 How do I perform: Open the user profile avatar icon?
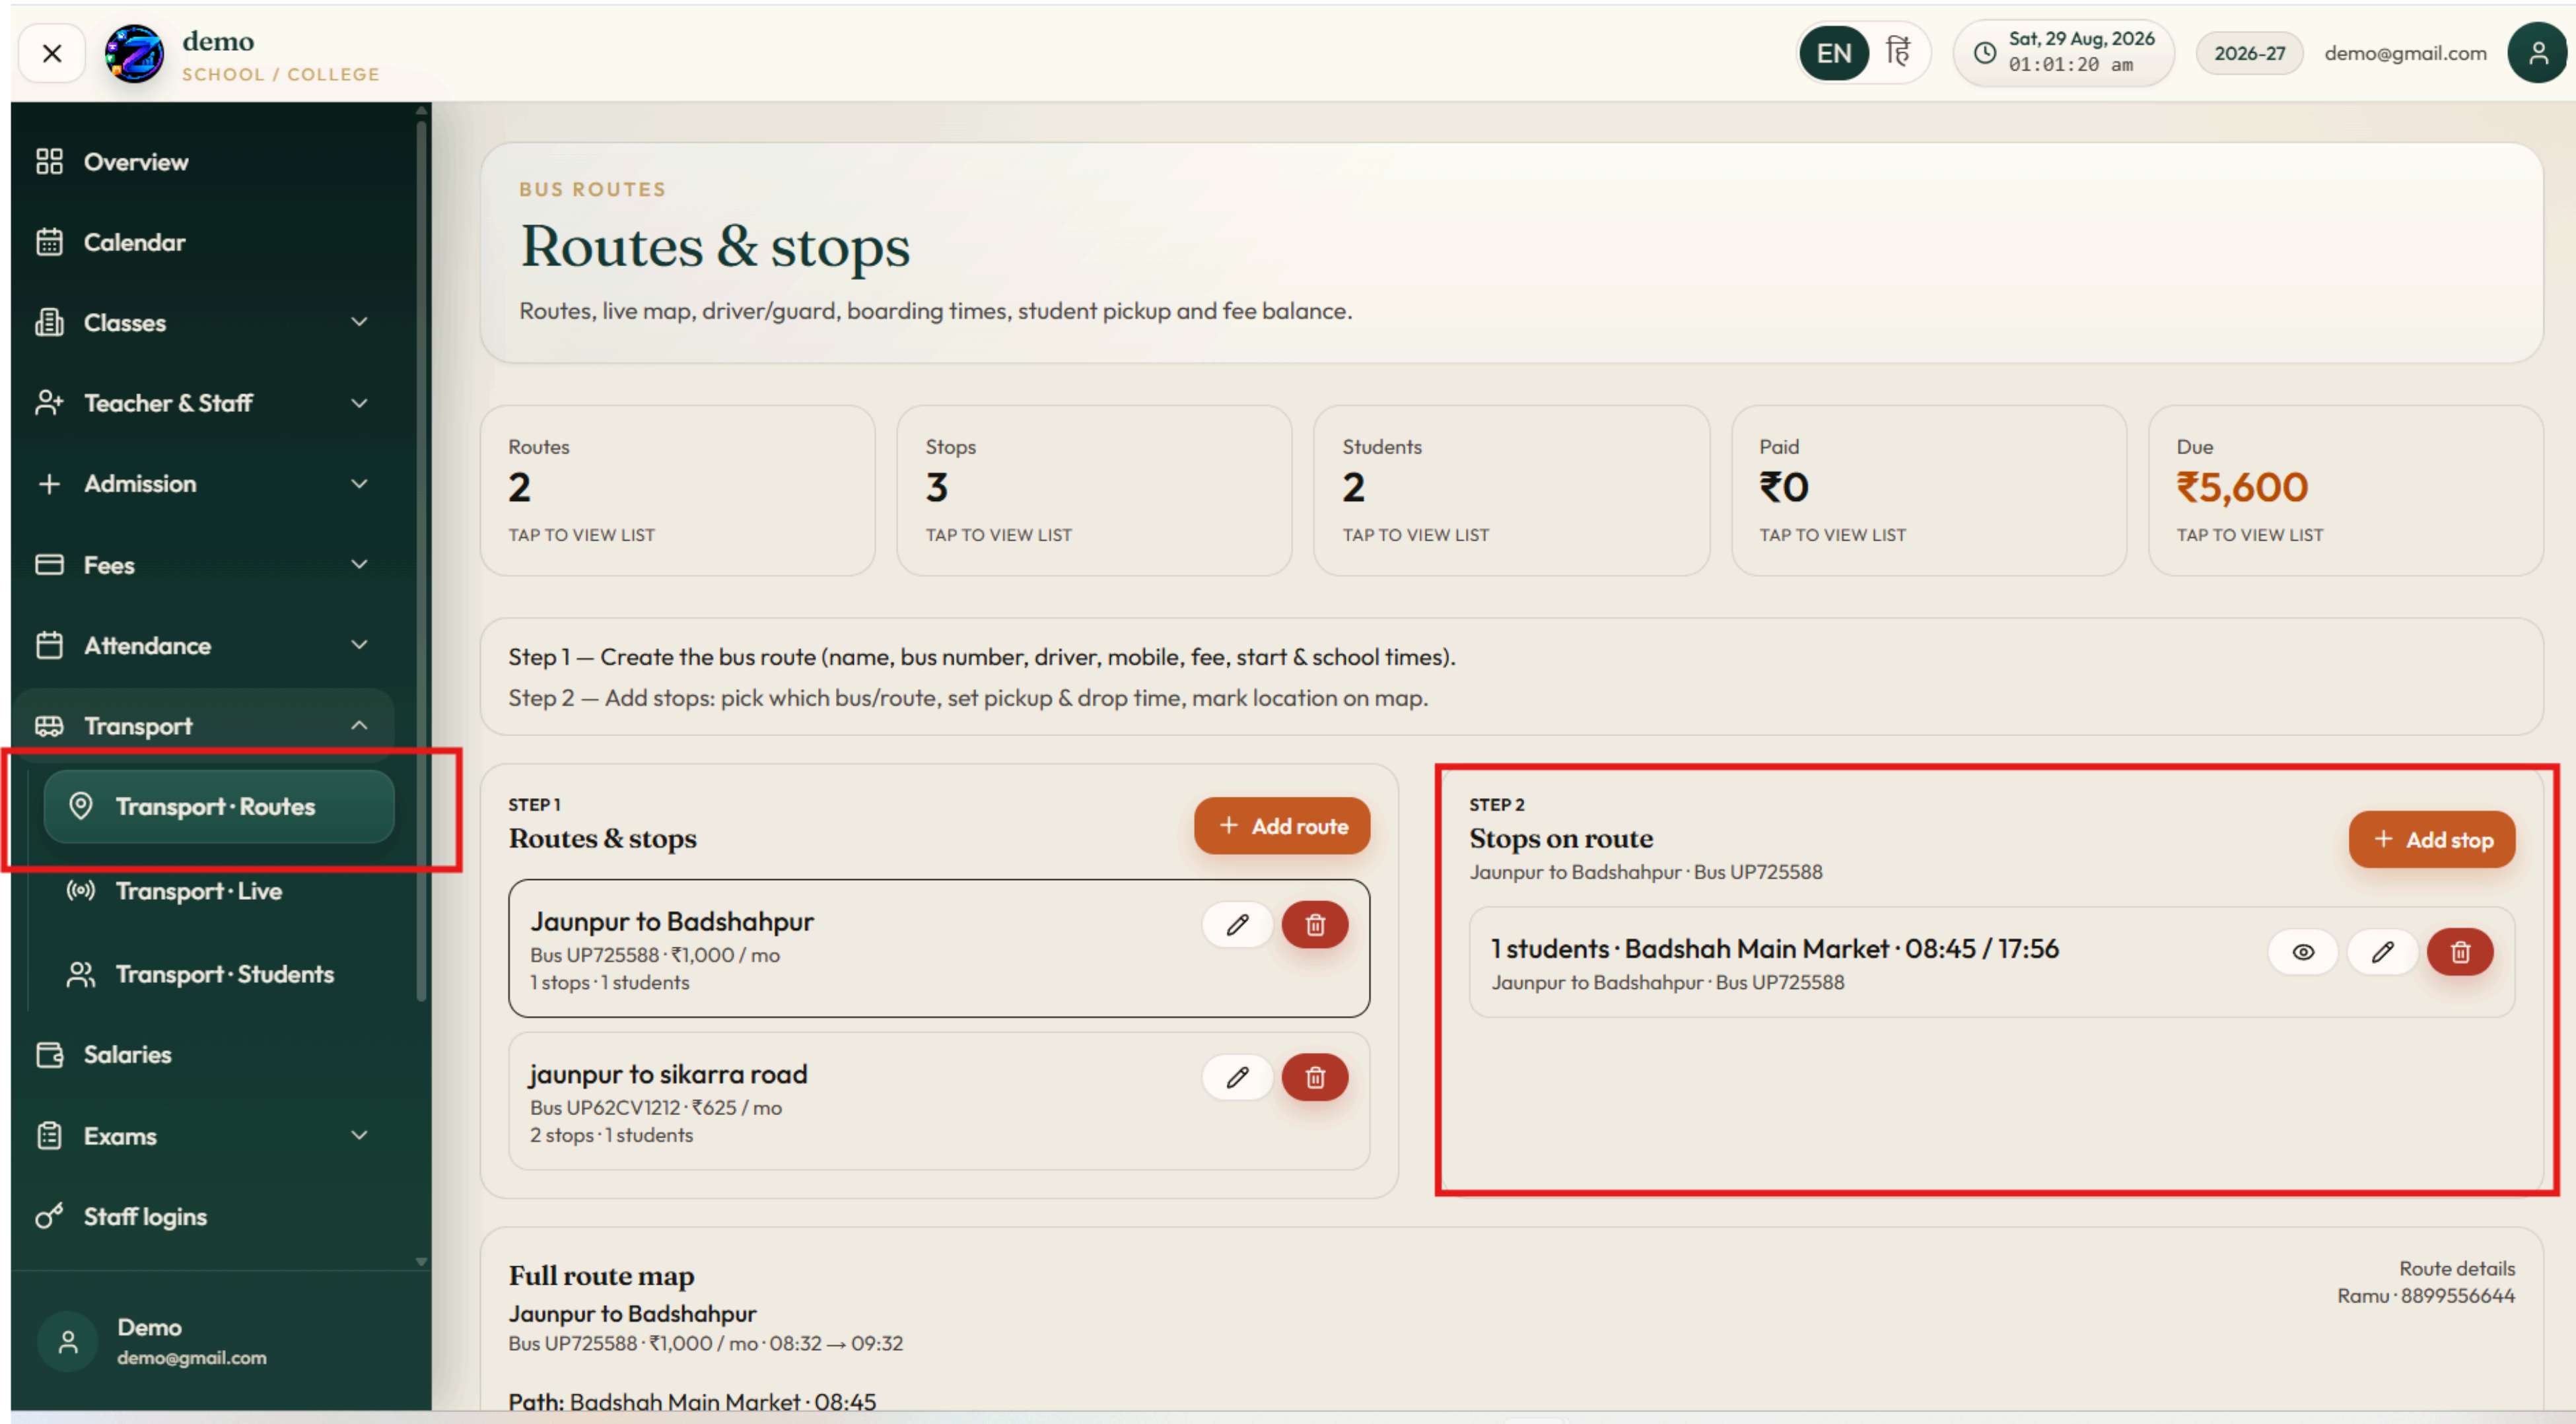click(2537, 53)
